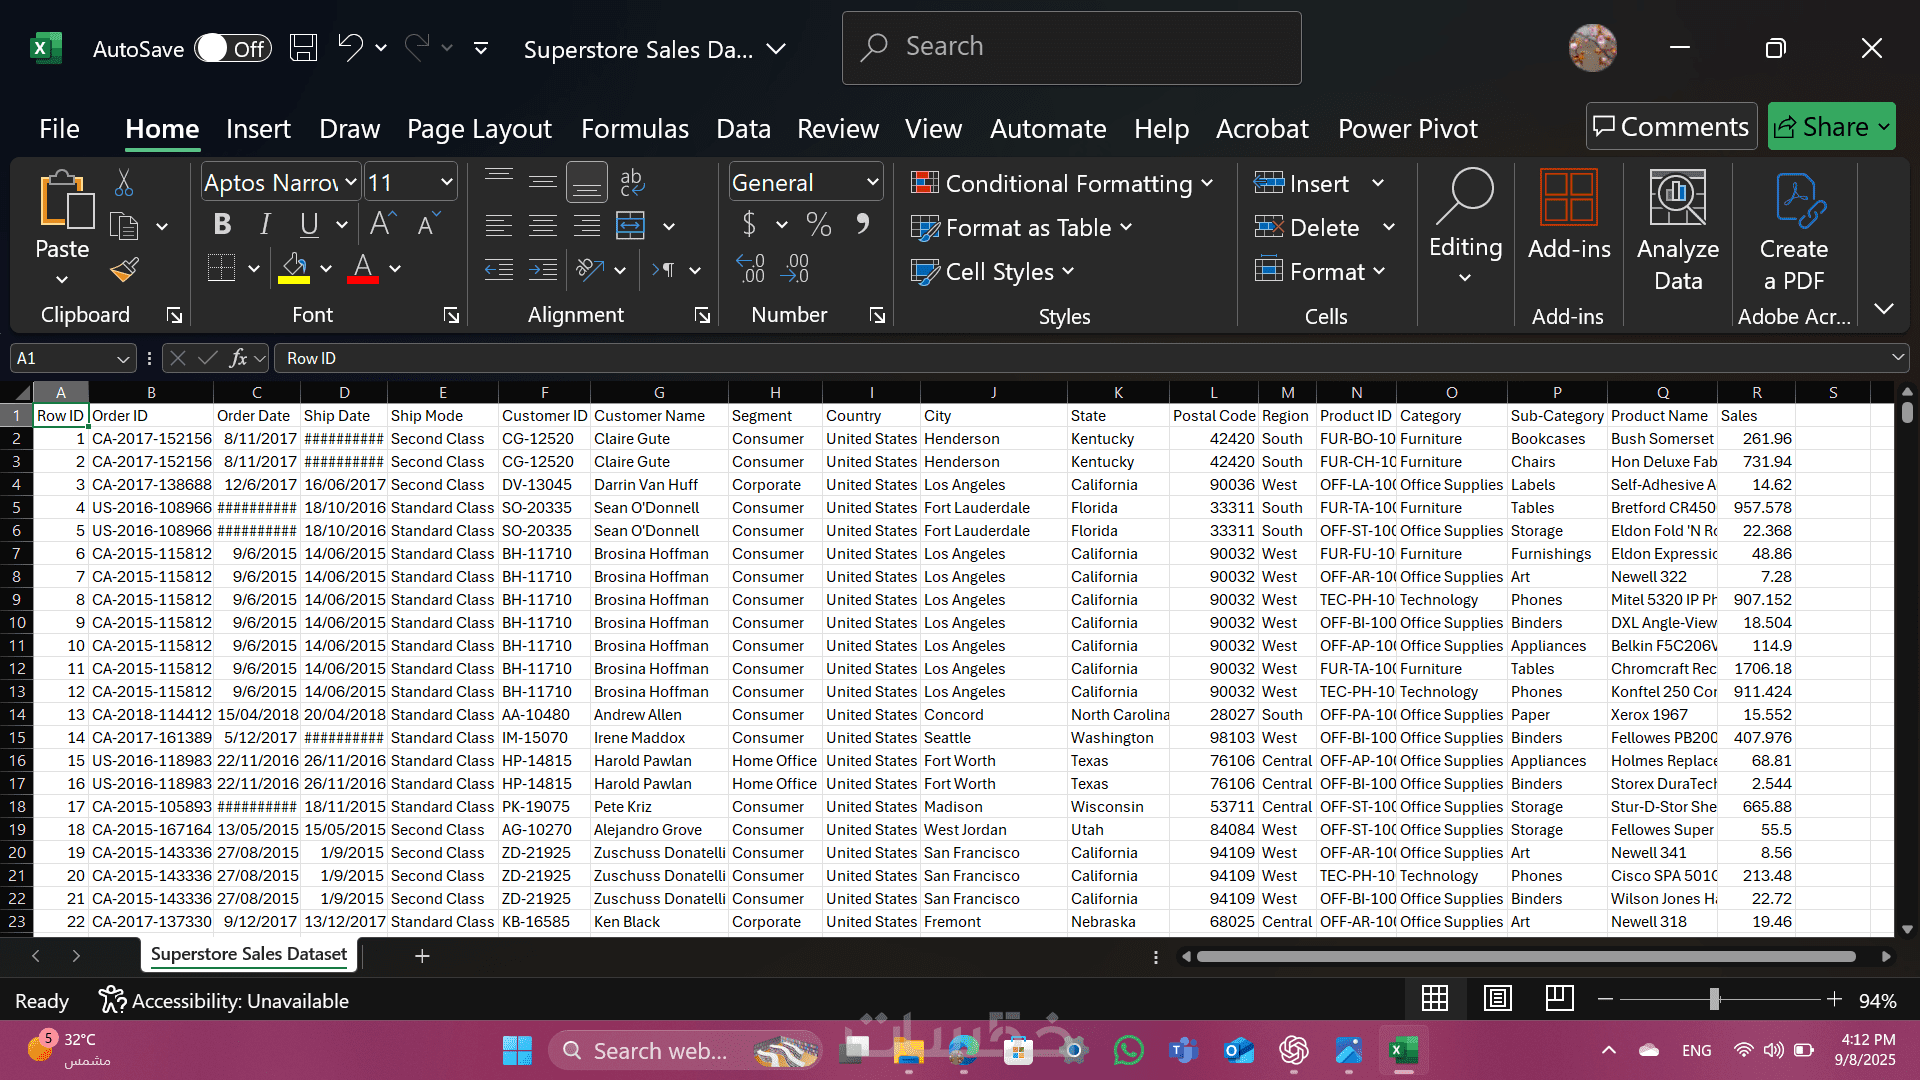Image resolution: width=1920 pixels, height=1080 pixels.
Task: Toggle Bold formatting
Action: click(222, 225)
